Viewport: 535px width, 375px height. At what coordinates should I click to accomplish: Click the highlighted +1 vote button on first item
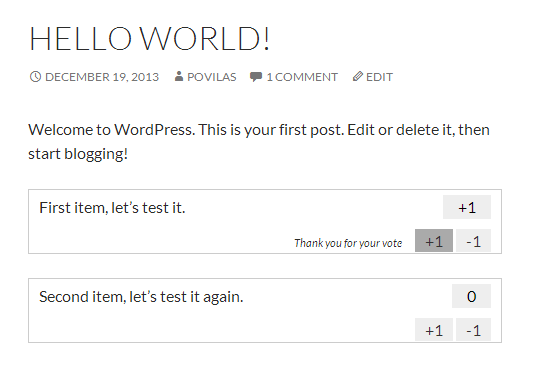tap(434, 241)
